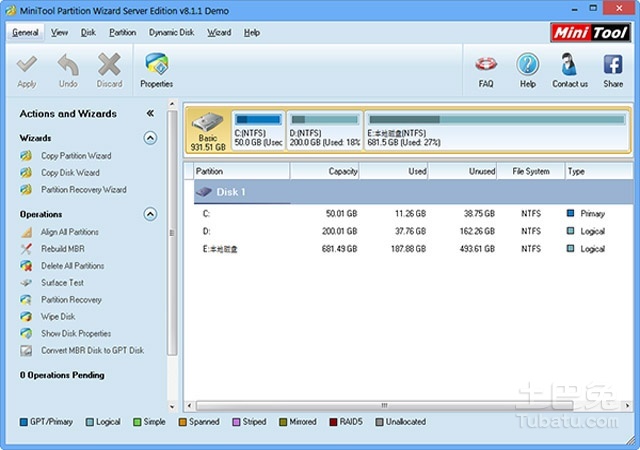Click the RAID5 legend swatch
Image resolution: width=640 pixels, height=450 pixels.
click(333, 422)
